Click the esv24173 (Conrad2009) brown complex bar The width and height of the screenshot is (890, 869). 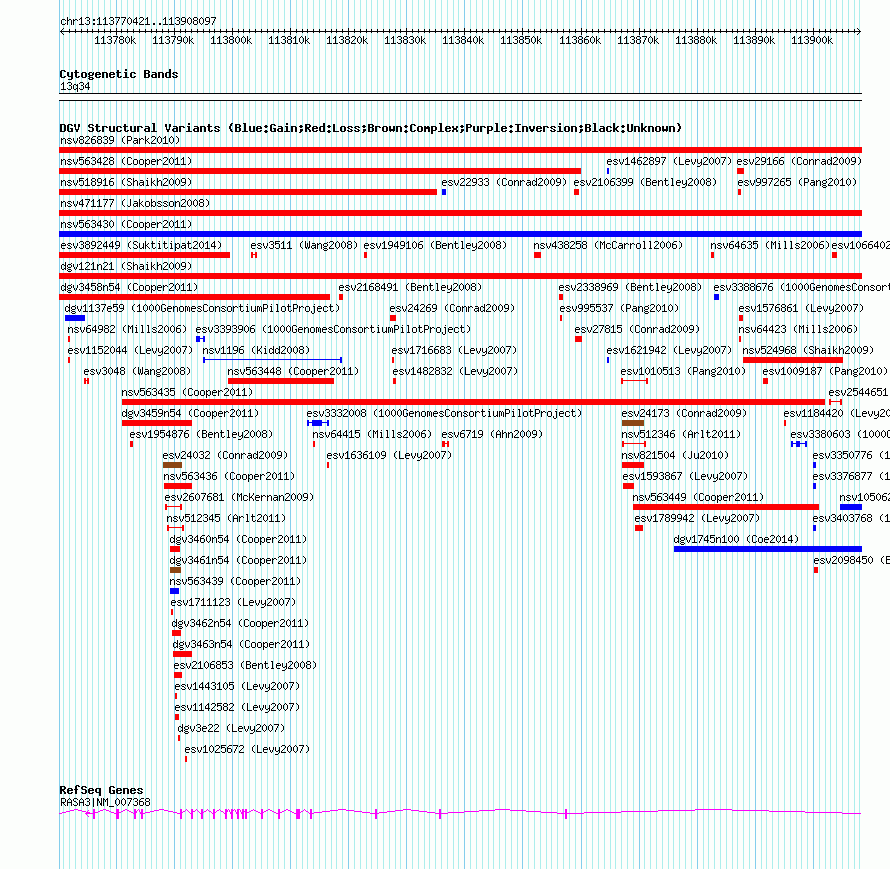click(633, 423)
